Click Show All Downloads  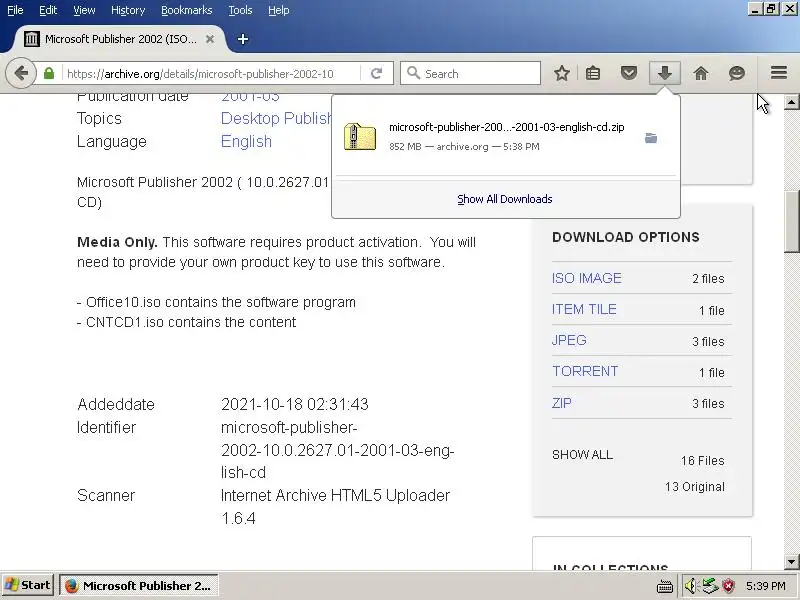tap(505, 199)
